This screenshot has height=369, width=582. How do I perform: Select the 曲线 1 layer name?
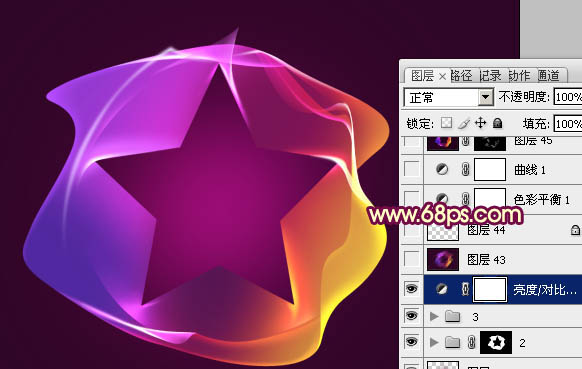click(530, 170)
